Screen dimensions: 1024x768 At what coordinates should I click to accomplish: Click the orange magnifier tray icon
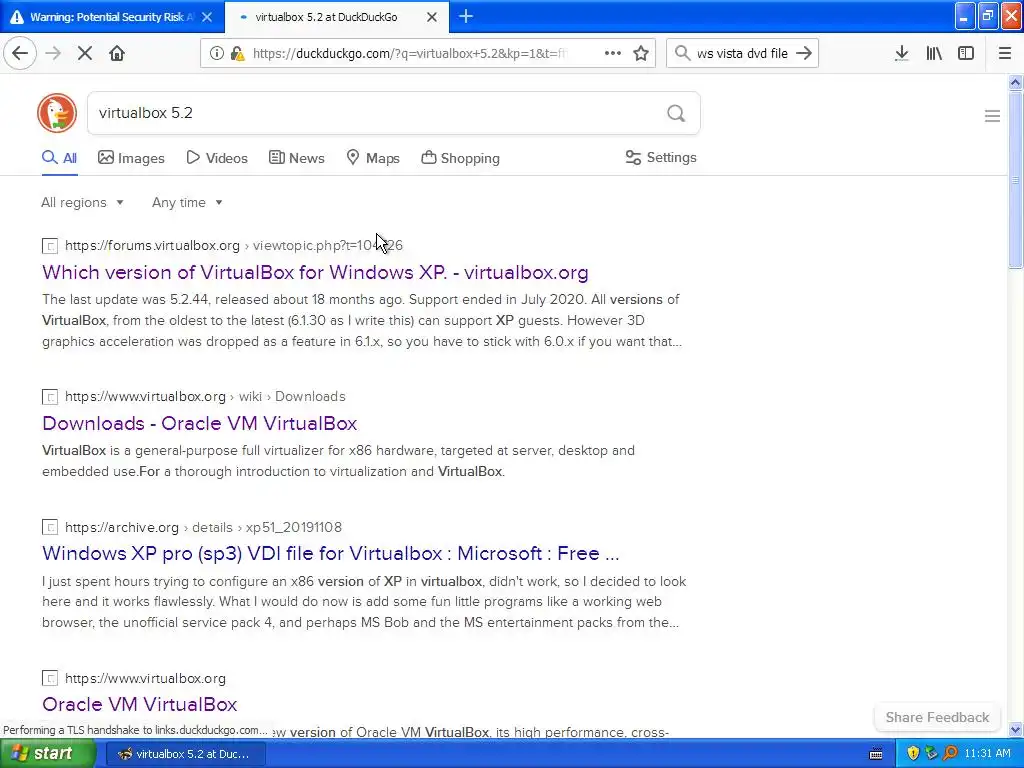950,753
